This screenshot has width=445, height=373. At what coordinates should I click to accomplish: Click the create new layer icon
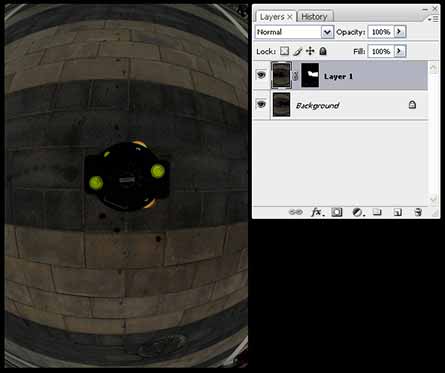[397, 212]
